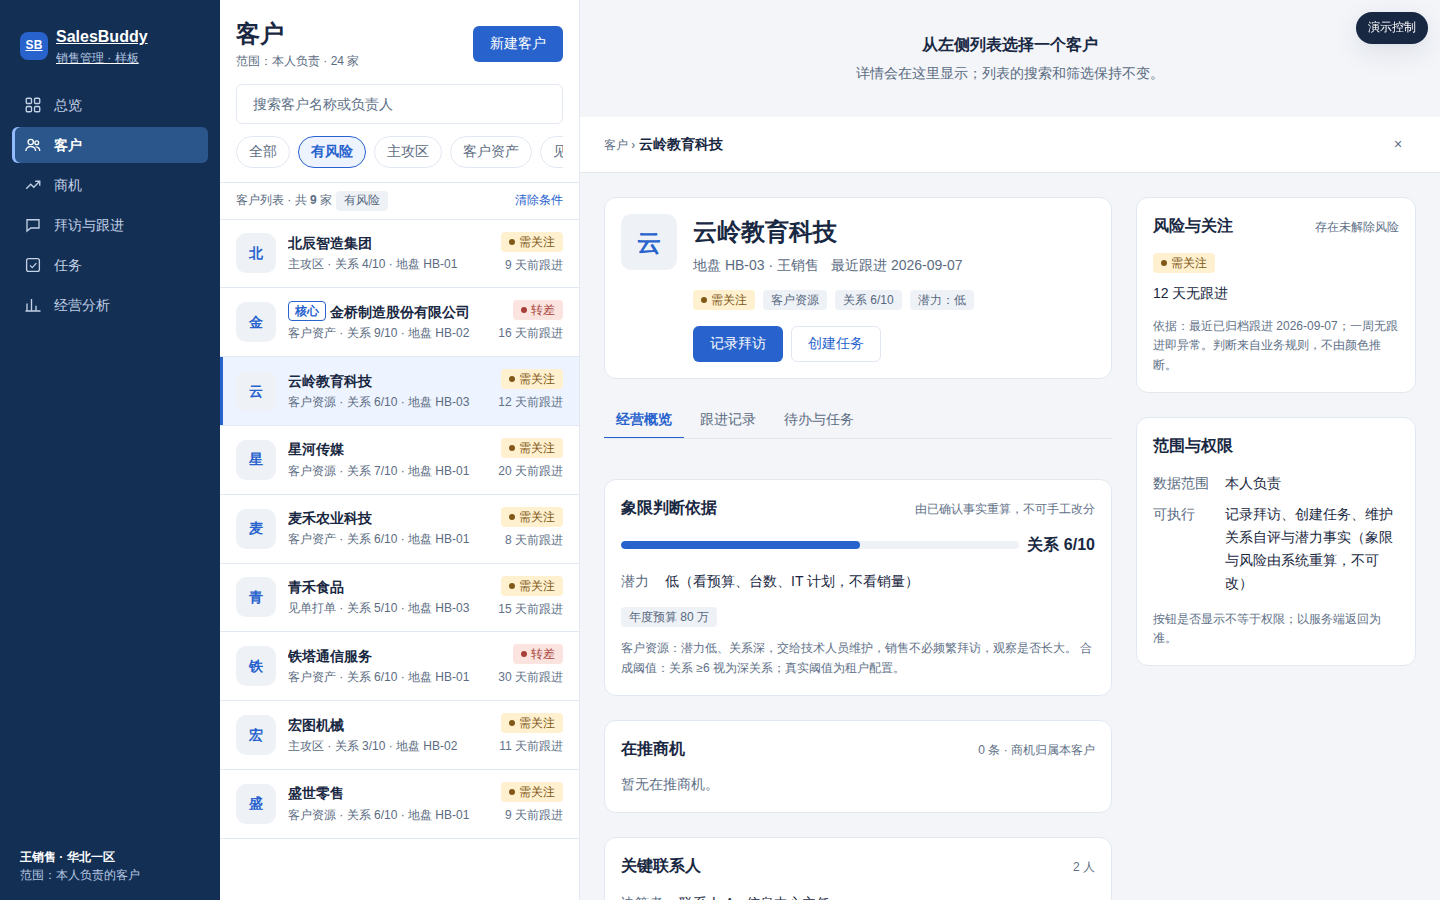Open the 星河传媒 customer row
This screenshot has width=1440, height=900.
(x=400, y=460)
